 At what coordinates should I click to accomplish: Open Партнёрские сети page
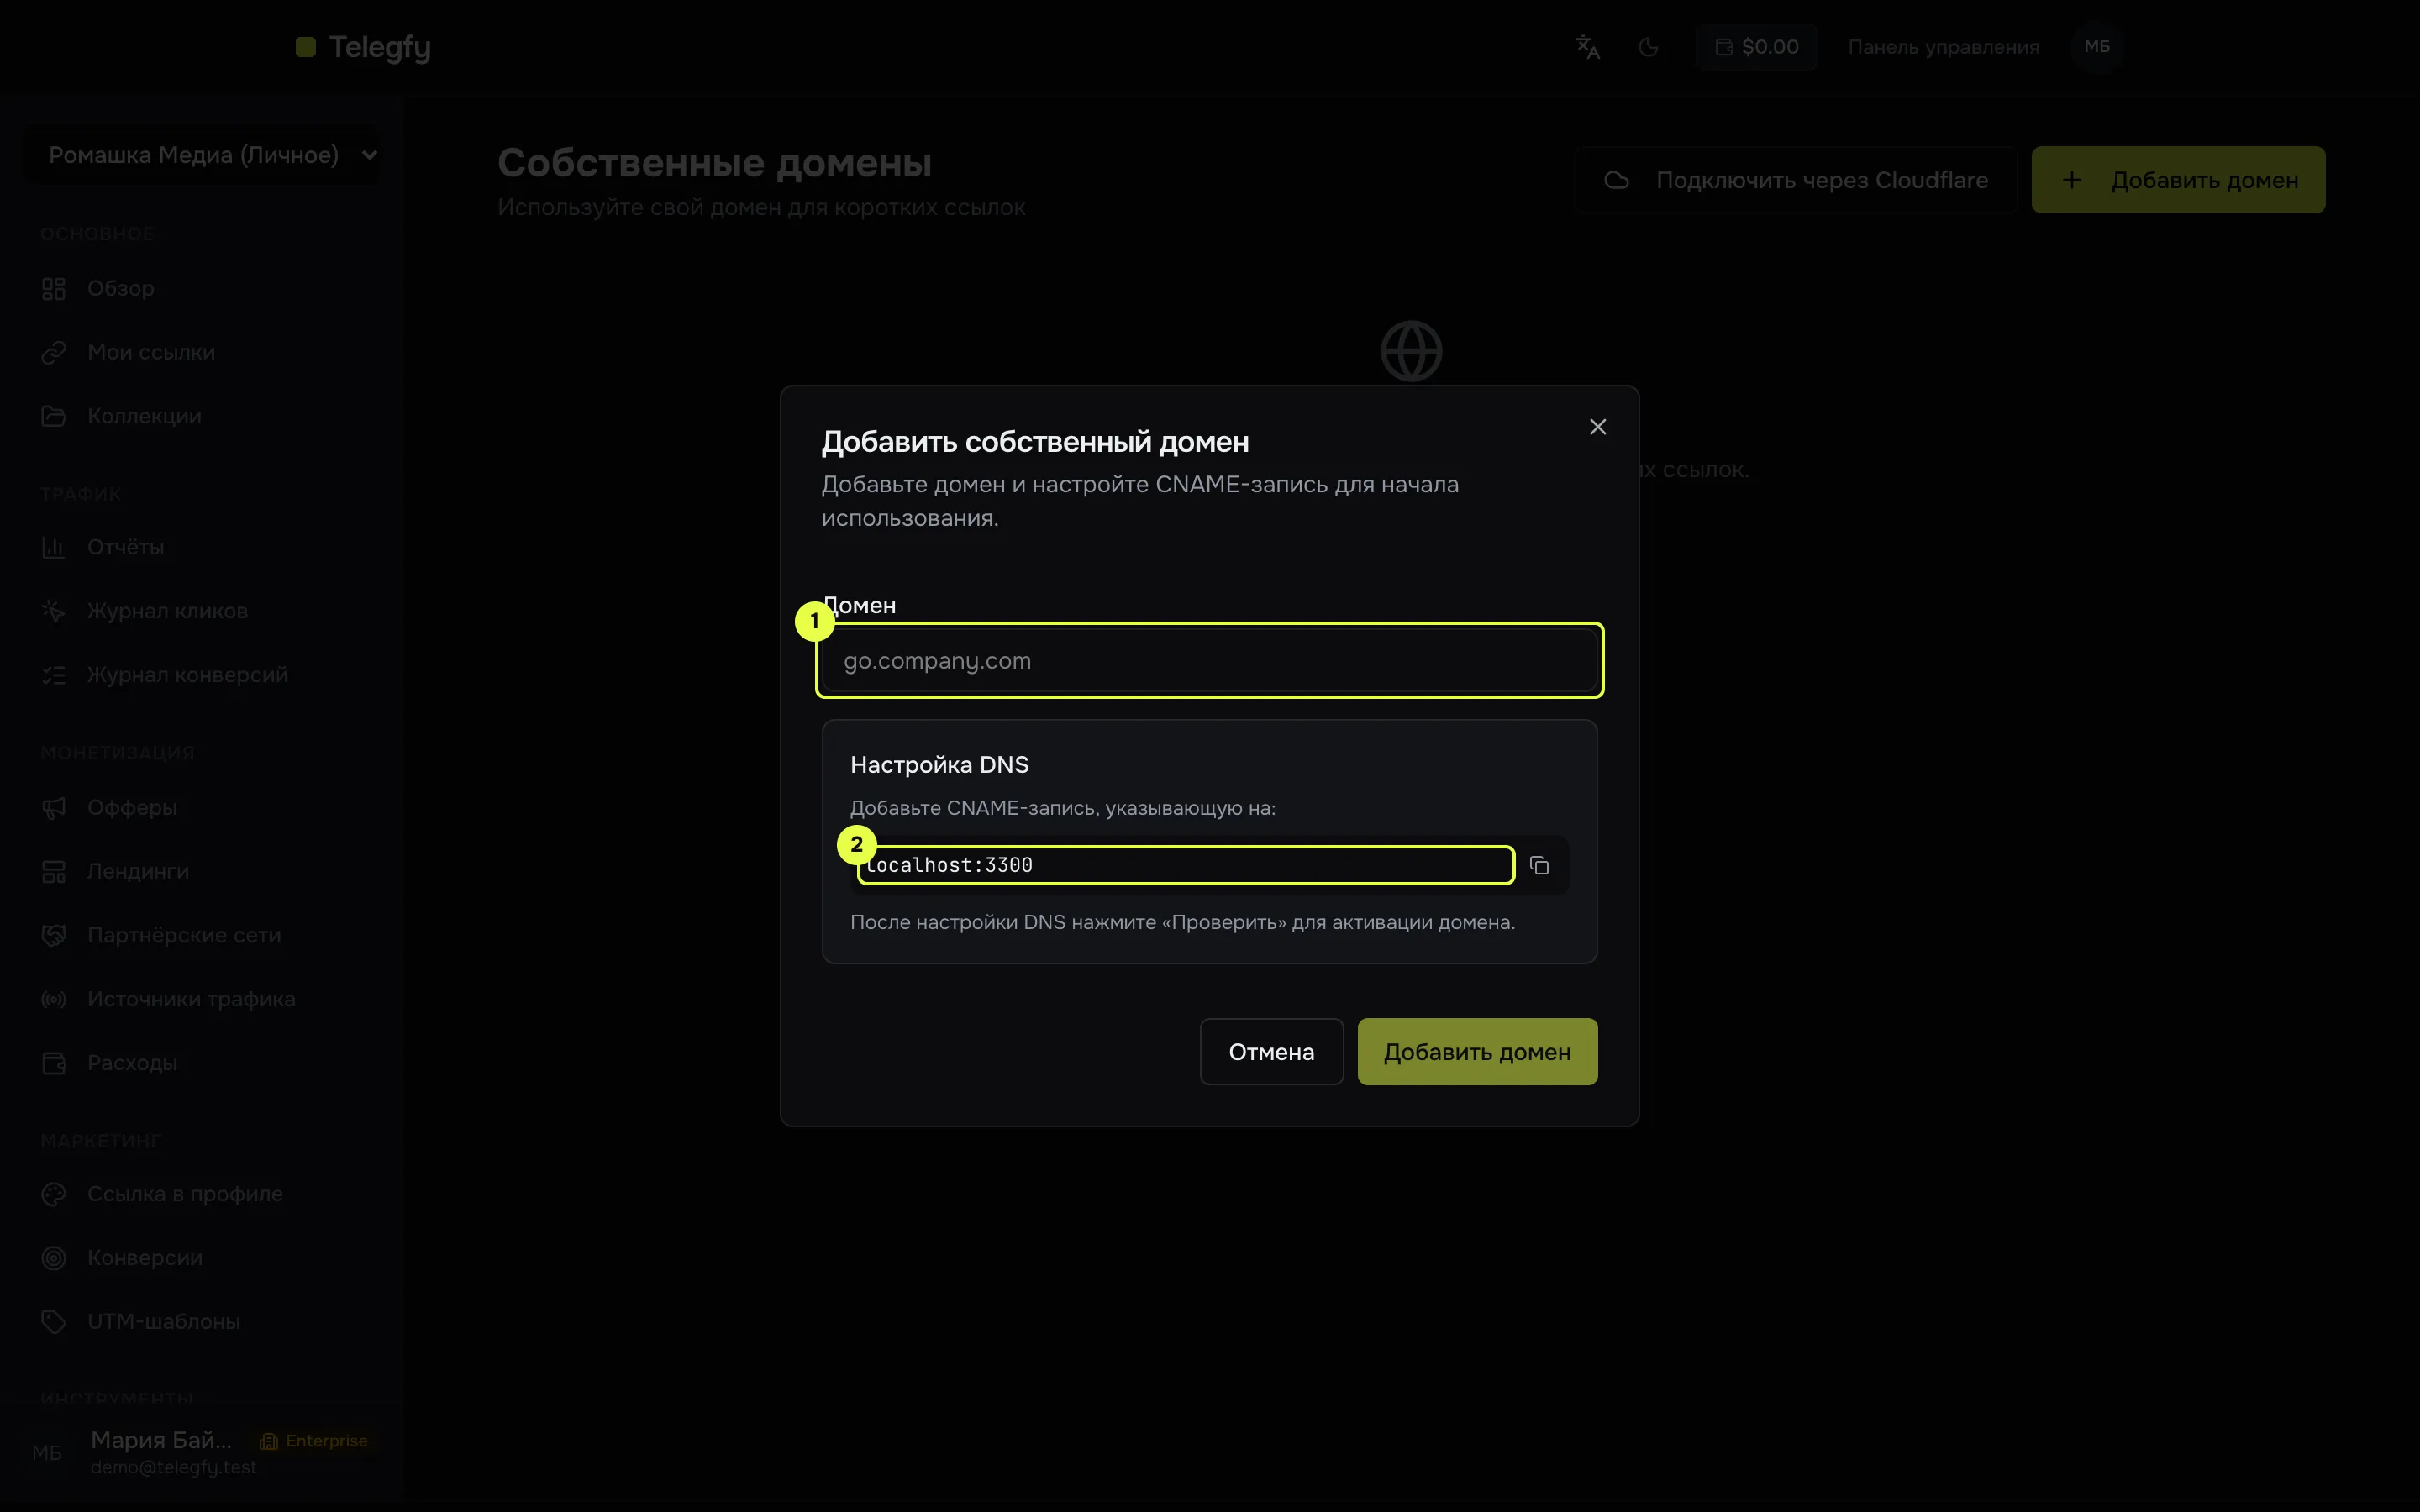pyautogui.click(x=184, y=935)
